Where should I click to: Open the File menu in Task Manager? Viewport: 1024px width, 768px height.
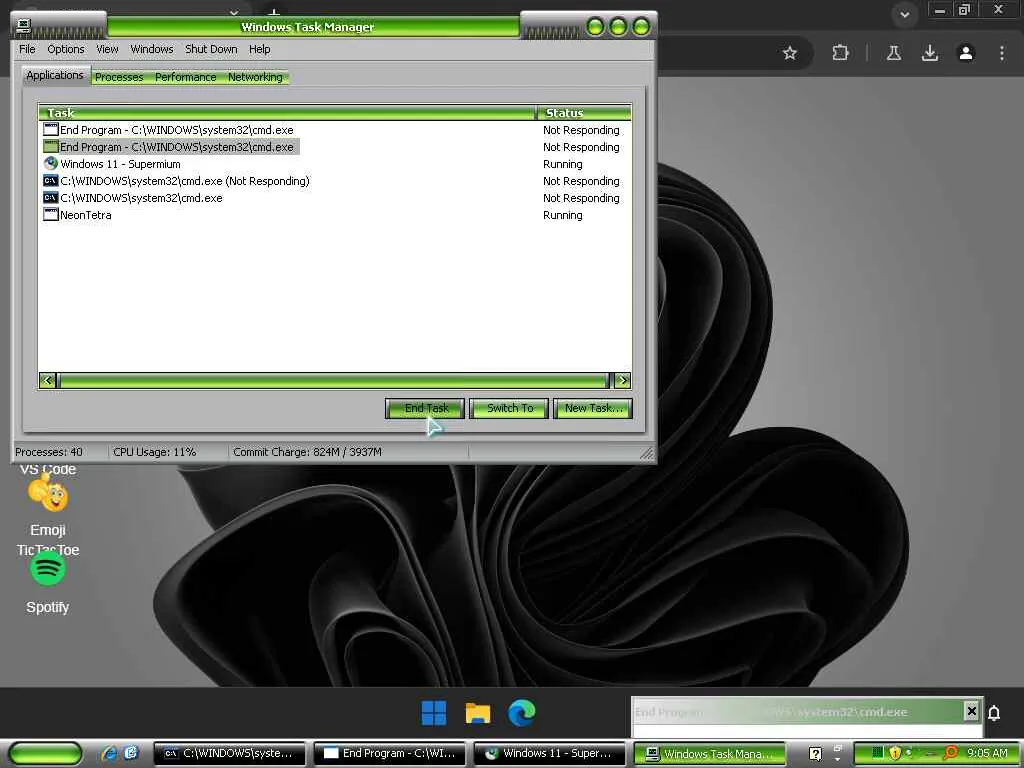coord(27,49)
